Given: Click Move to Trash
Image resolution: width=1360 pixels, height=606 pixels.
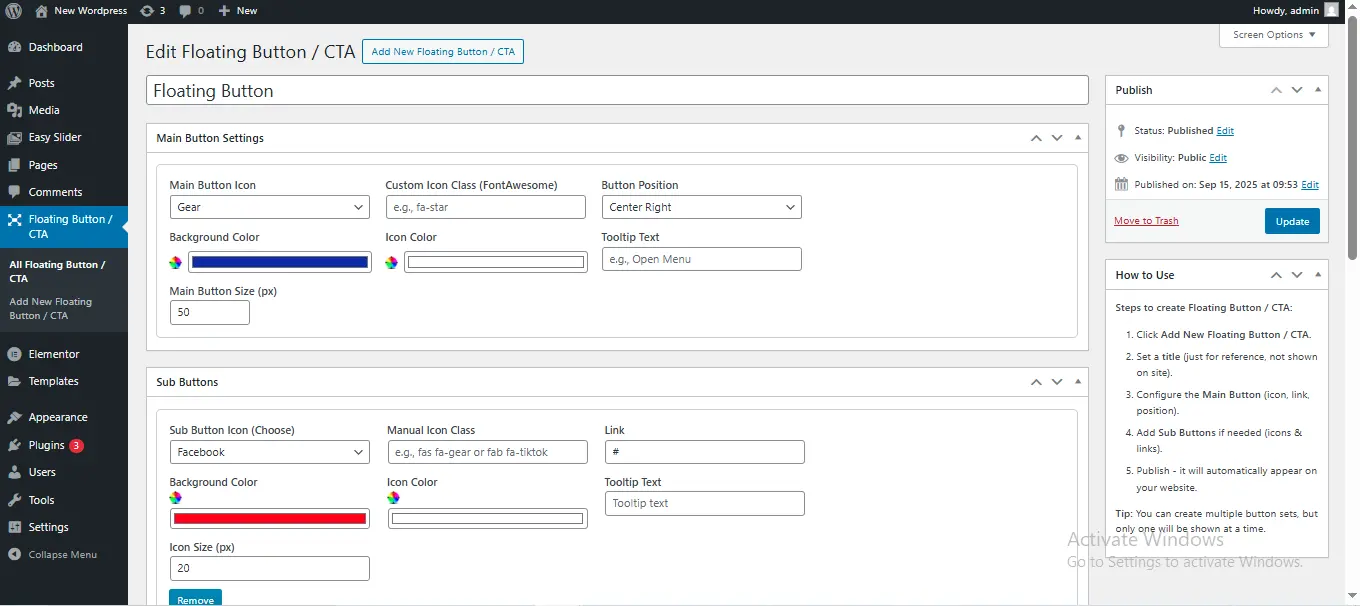Looking at the screenshot, I should pyautogui.click(x=1146, y=220).
